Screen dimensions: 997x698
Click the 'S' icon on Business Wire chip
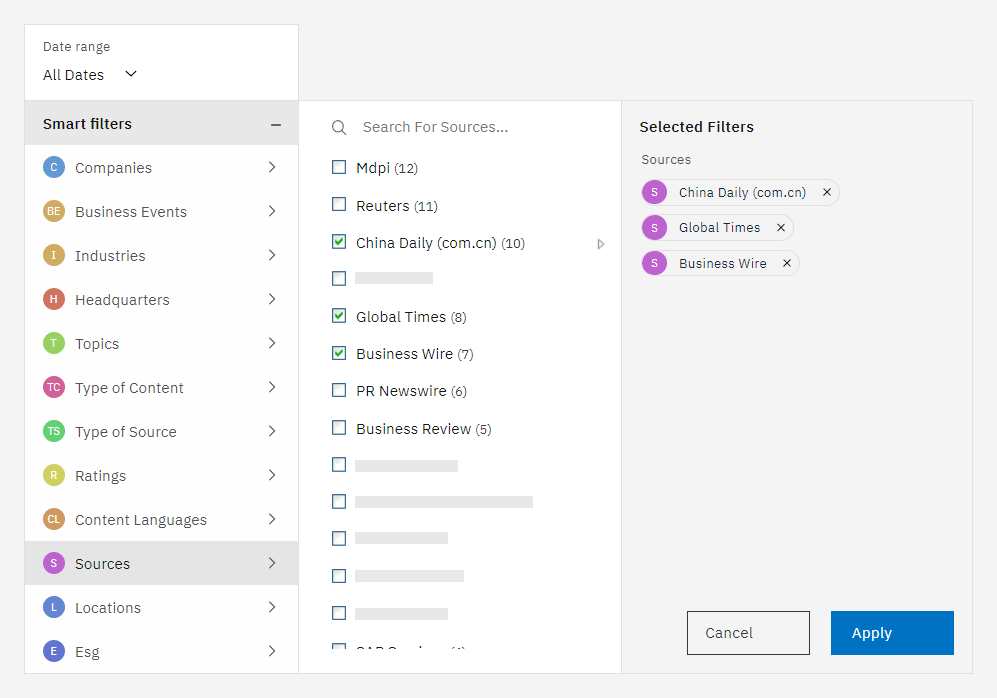click(x=654, y=263)
